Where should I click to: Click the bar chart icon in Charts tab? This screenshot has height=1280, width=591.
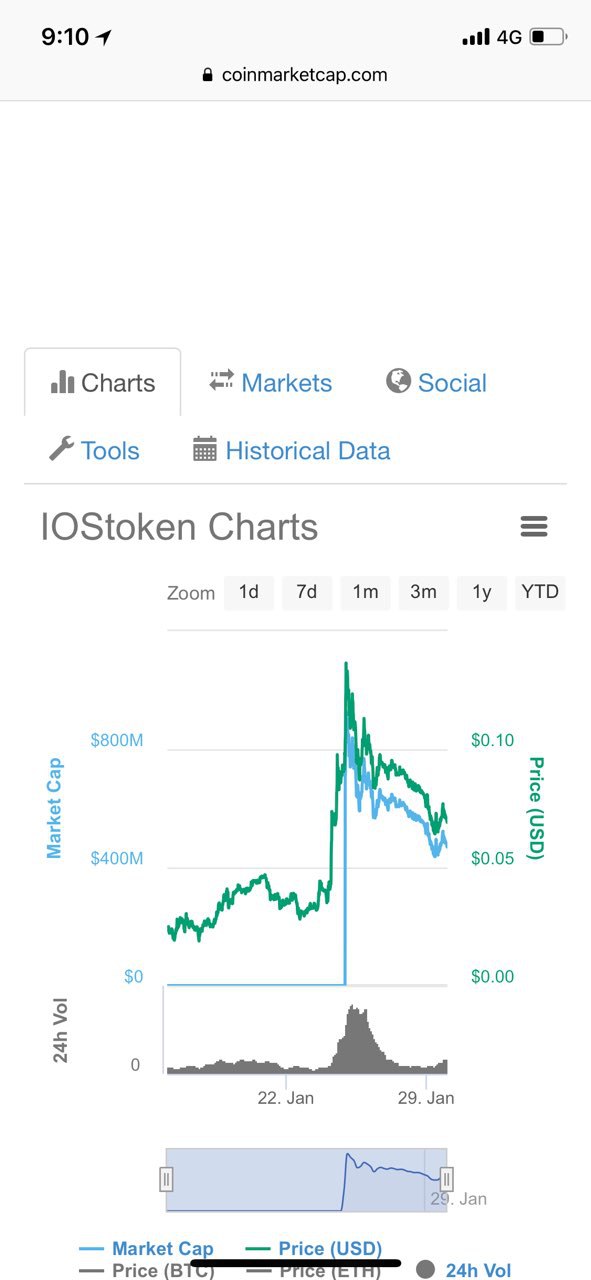click(62, 382)
